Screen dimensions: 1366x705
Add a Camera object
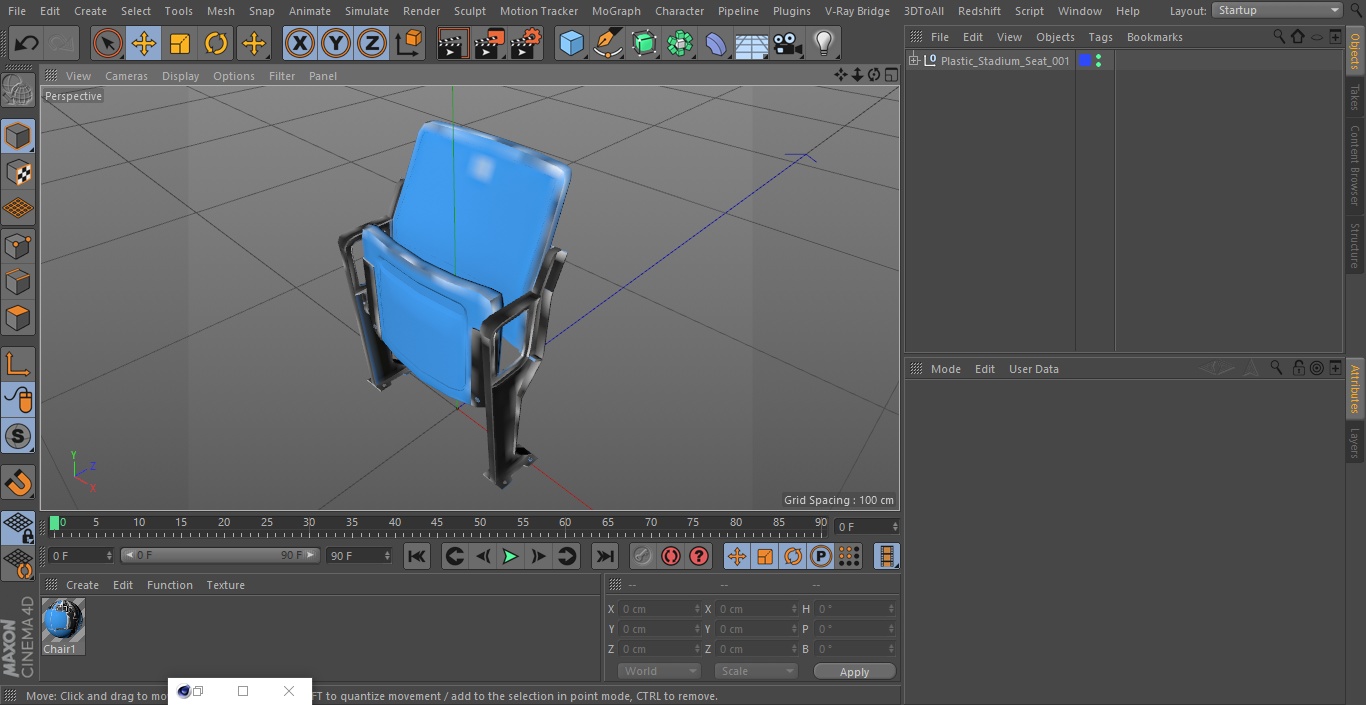788,43
